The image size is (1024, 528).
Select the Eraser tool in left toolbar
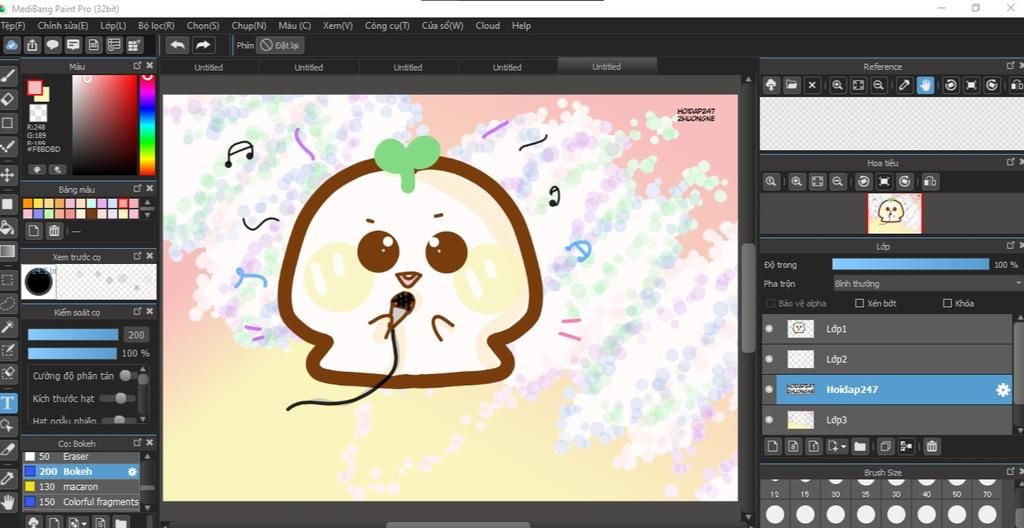(7, 99)
